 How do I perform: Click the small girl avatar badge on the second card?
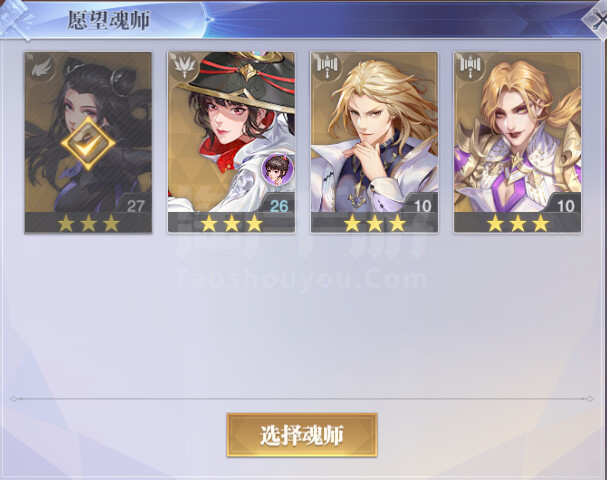(x=277, y=170)
